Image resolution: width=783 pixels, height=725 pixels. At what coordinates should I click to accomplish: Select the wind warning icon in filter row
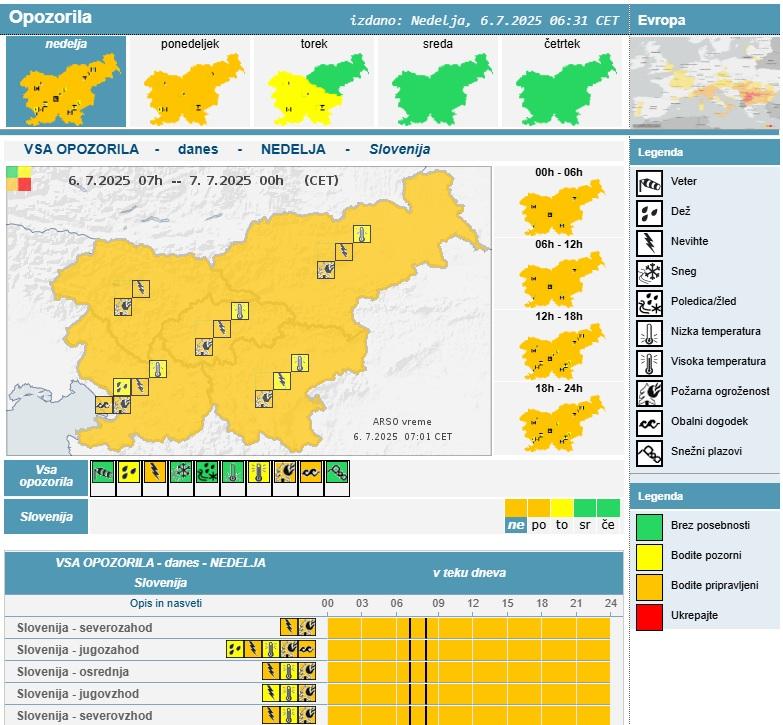[x=103, y=473]
